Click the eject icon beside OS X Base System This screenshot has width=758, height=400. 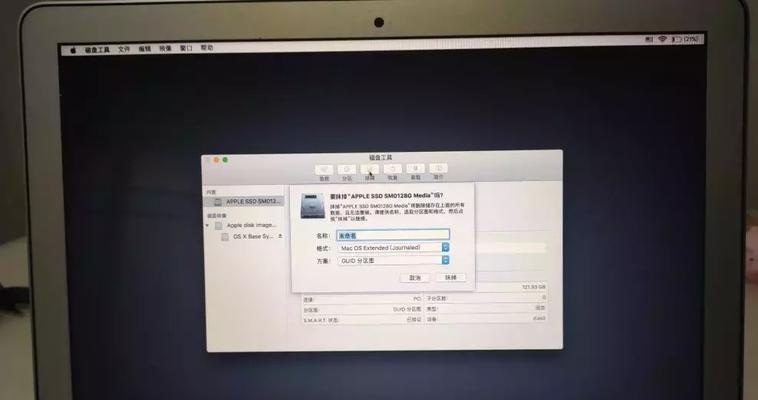tap(280, 237)
